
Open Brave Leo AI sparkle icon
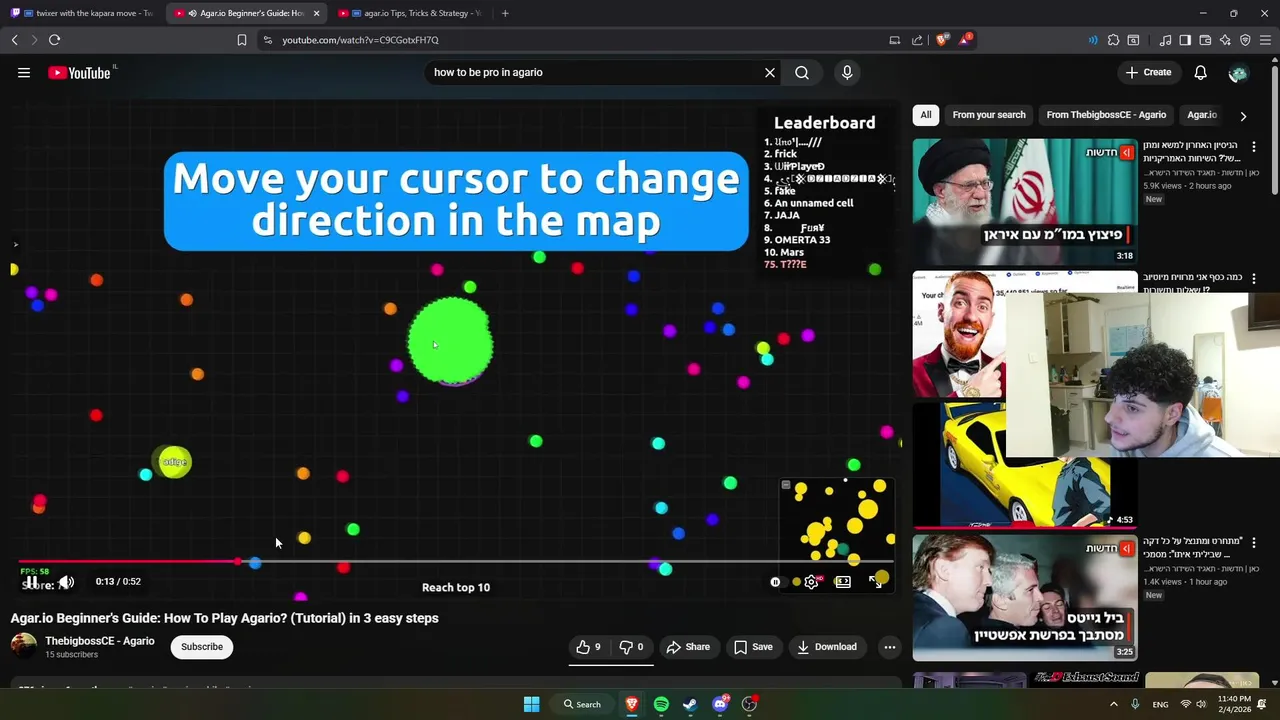coord(1225,40)
